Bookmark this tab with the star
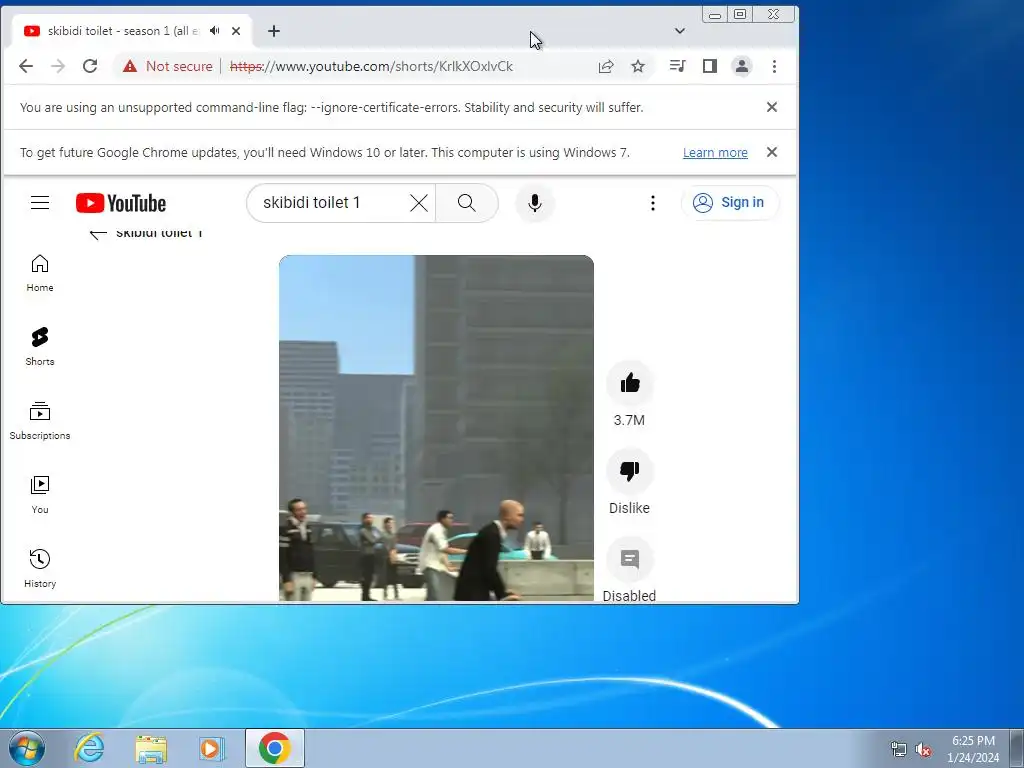The width and height of the screenshot is (1024, 768). (638, 66)
